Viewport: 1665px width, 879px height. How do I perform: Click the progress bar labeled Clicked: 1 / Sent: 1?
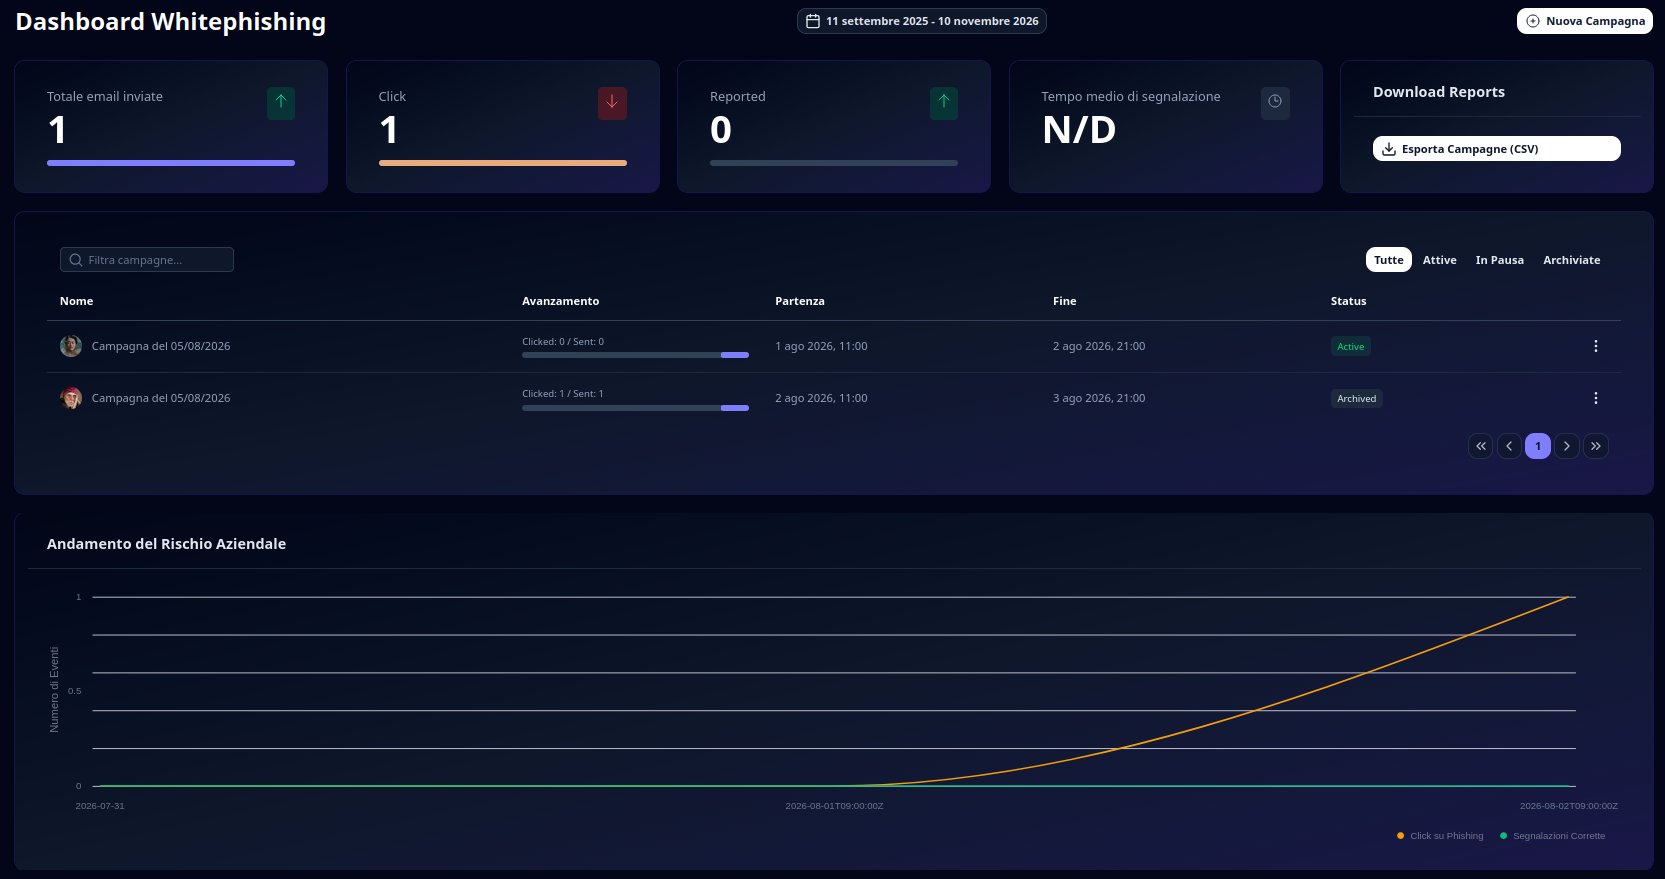coord(635,407)
